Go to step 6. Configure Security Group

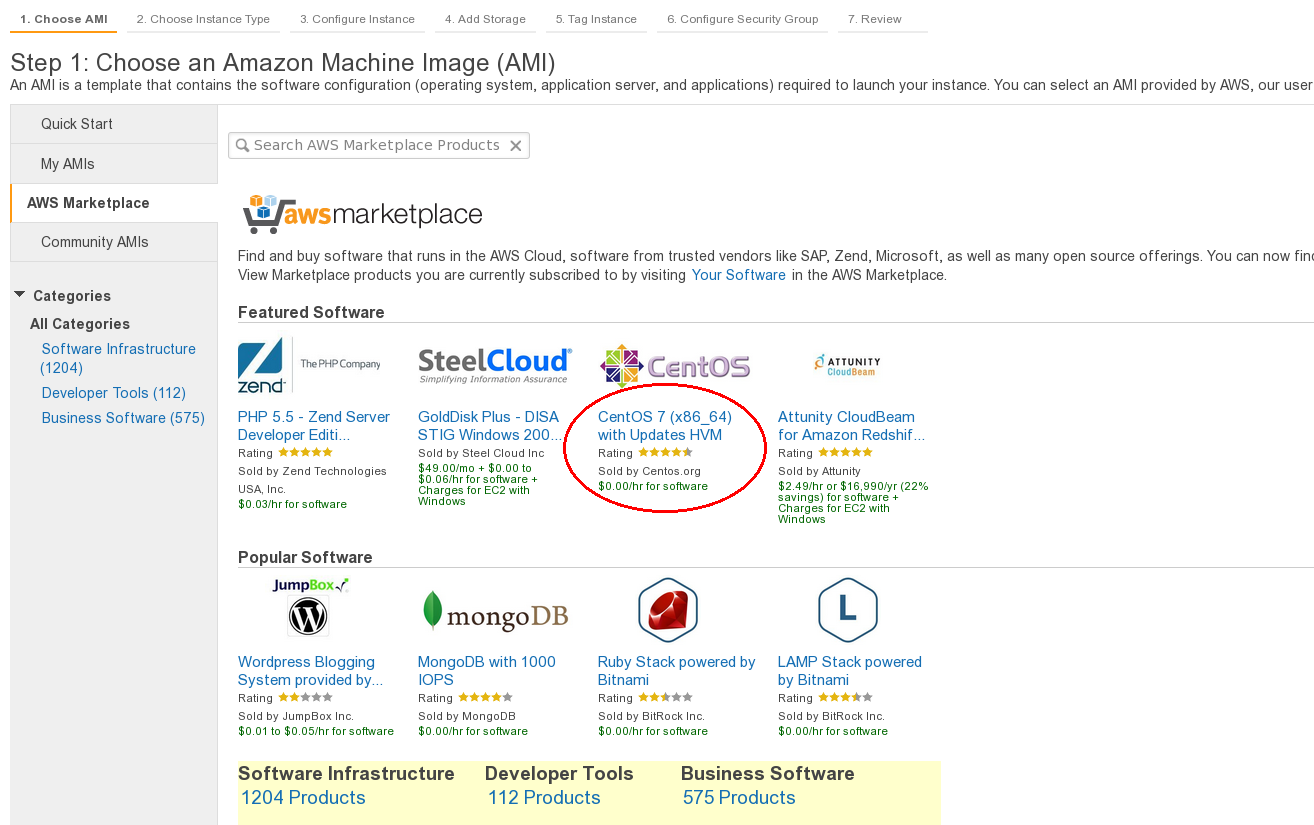tap(742, 19)
